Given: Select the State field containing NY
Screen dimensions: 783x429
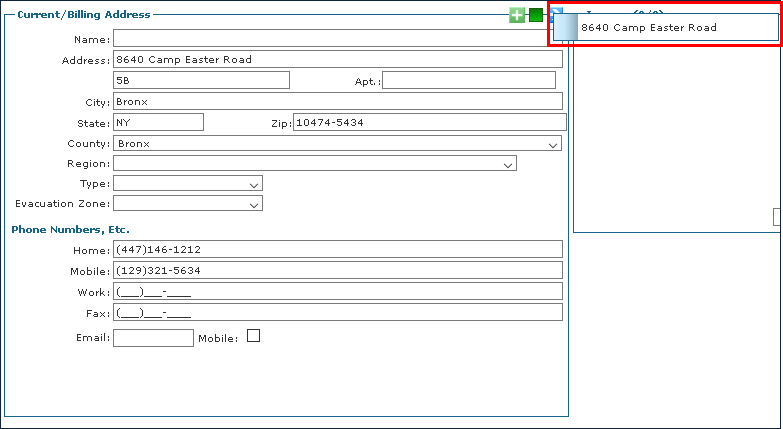Looking at the screenshot, I should click(x=158, y=122).
